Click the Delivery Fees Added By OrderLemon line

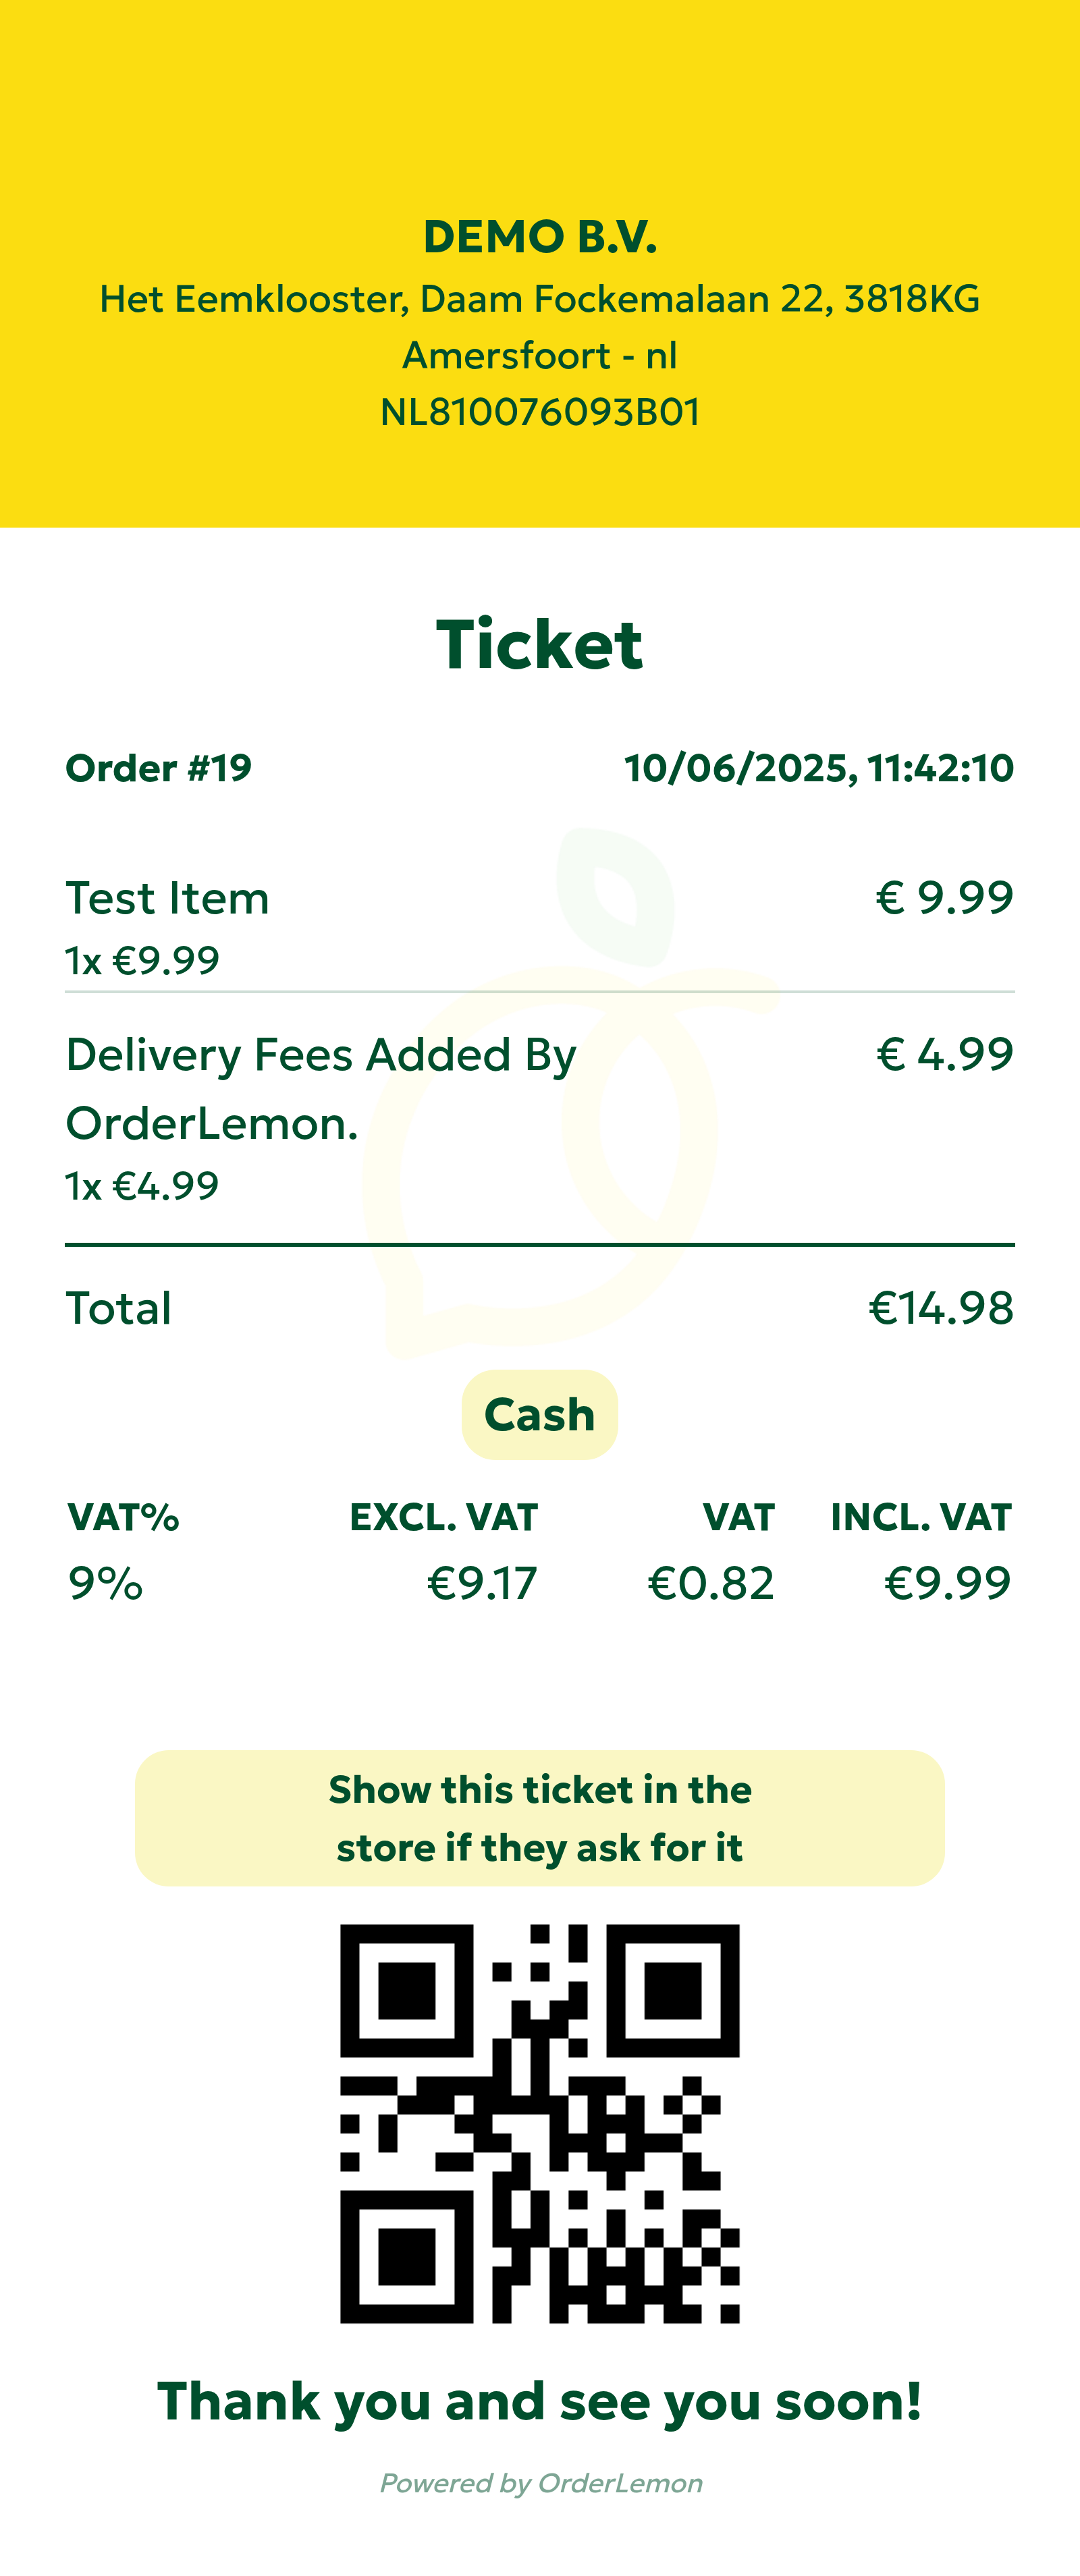coord(321,1088)
